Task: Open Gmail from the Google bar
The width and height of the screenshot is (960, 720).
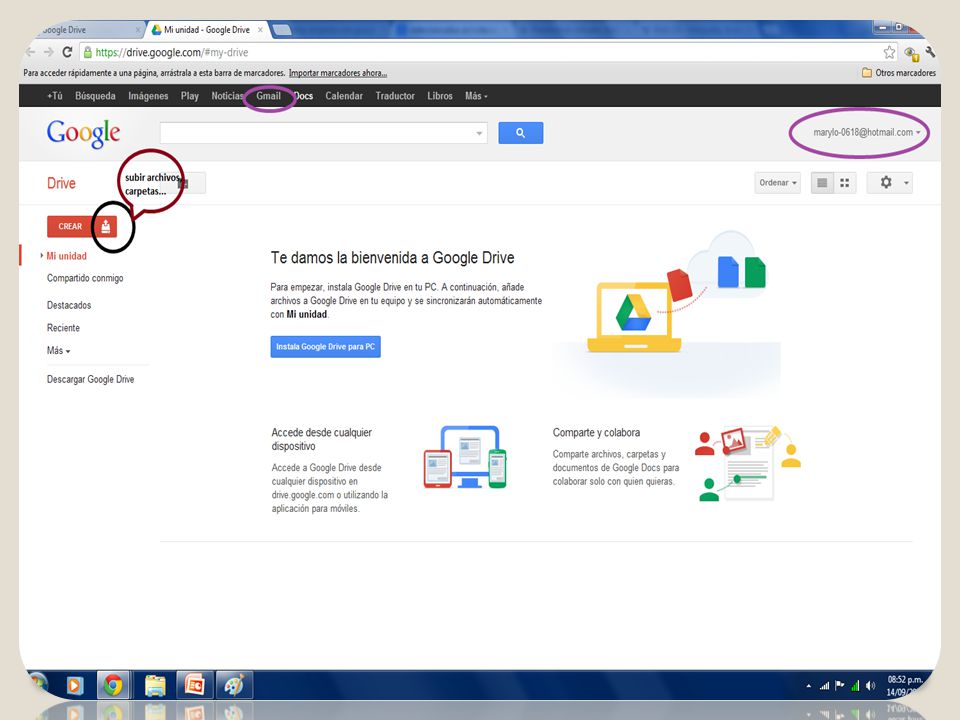Action: [x=268, y=96]
